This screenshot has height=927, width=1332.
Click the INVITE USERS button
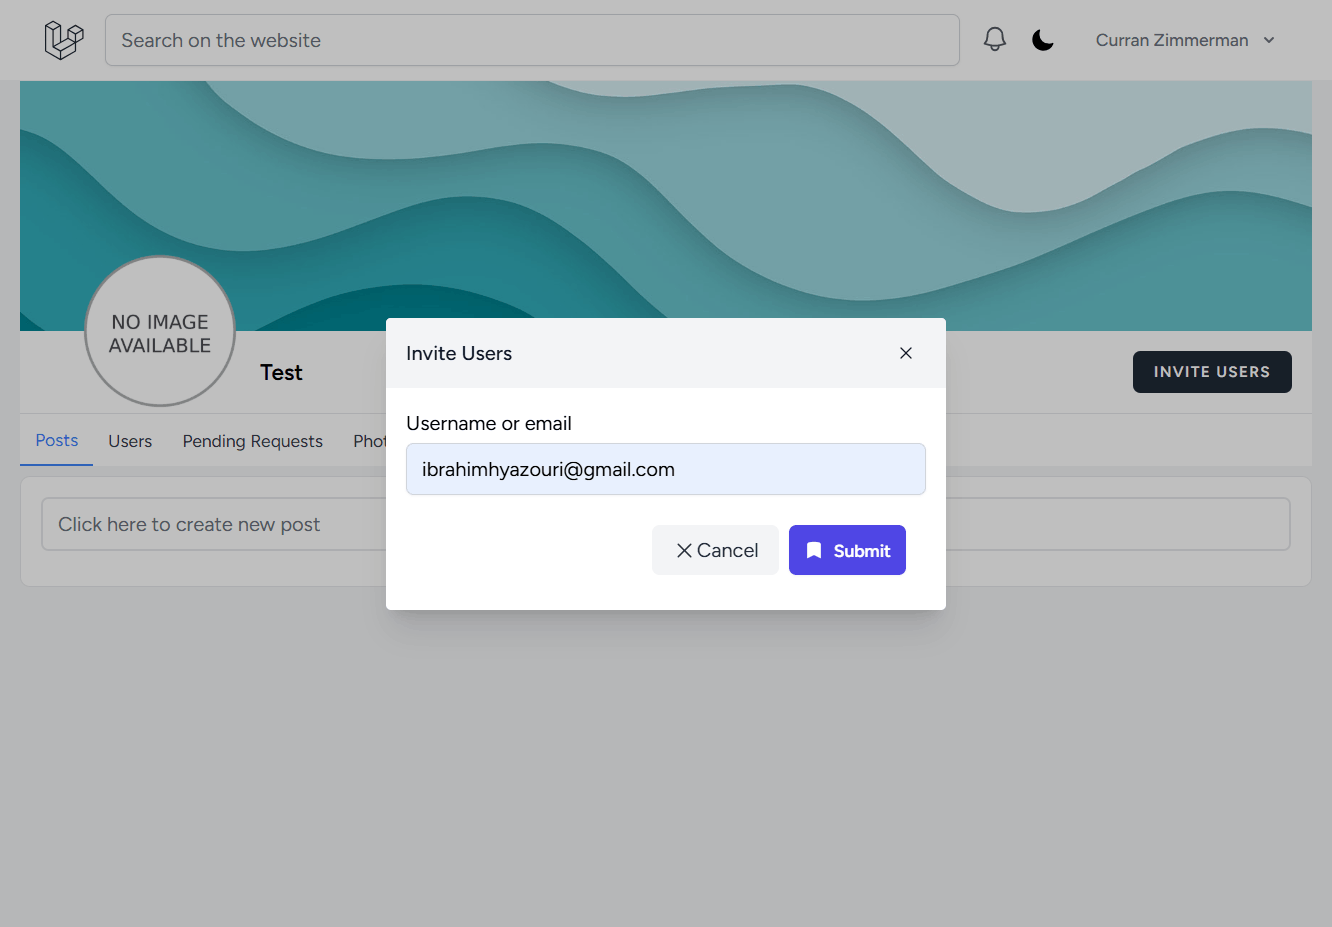[x=1212, y=372]
